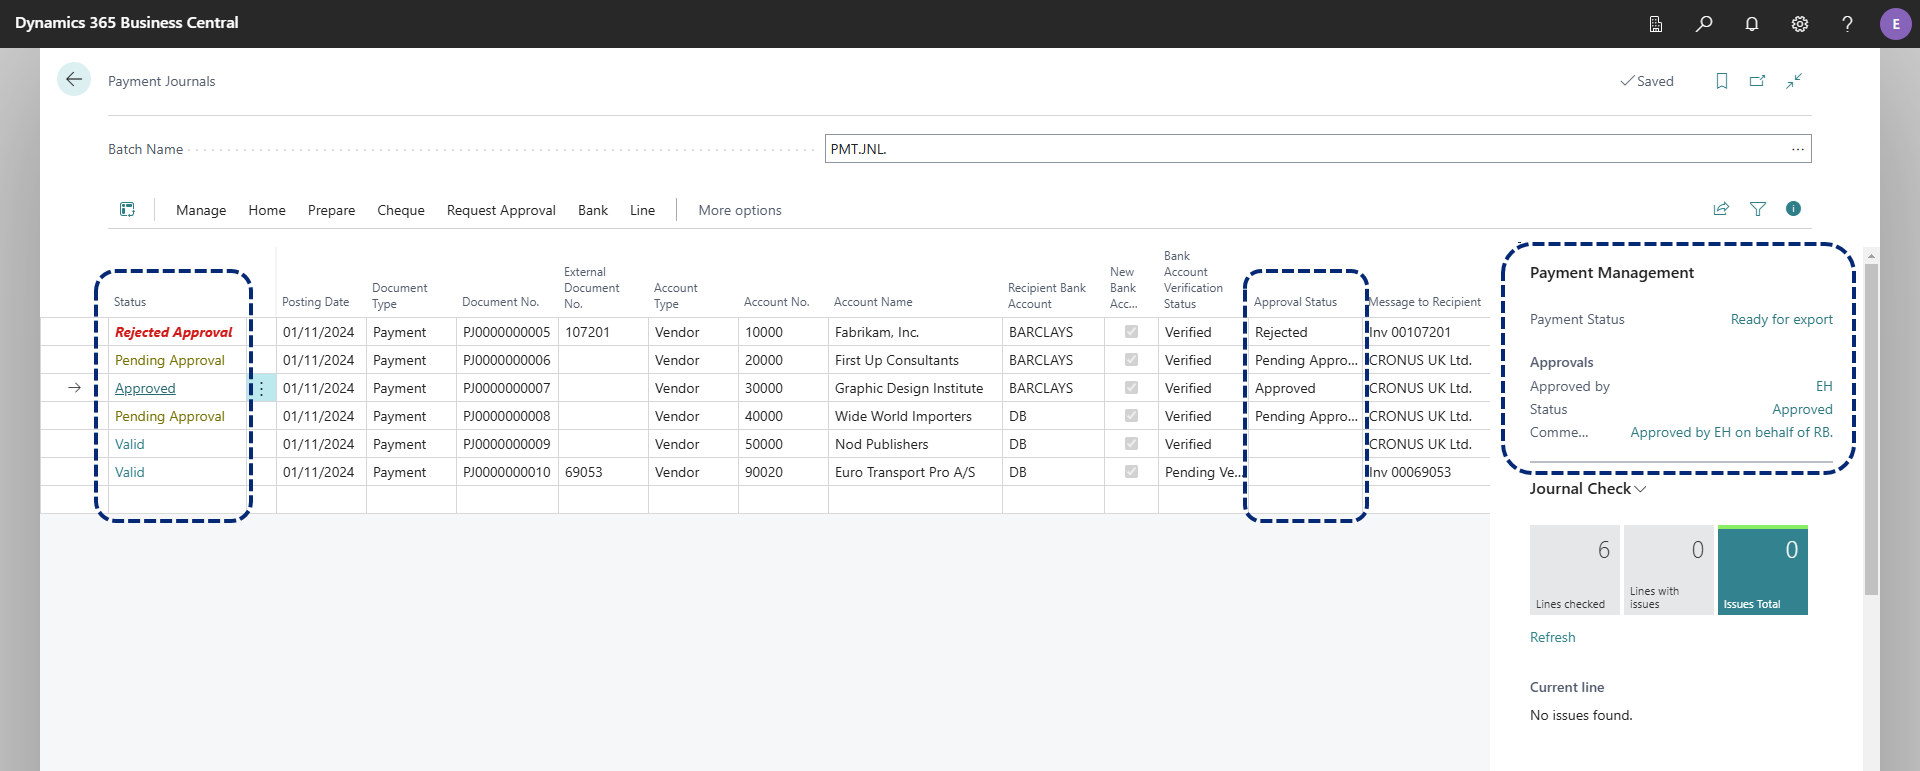Open row options for Approved line

(x=262, y=388)
